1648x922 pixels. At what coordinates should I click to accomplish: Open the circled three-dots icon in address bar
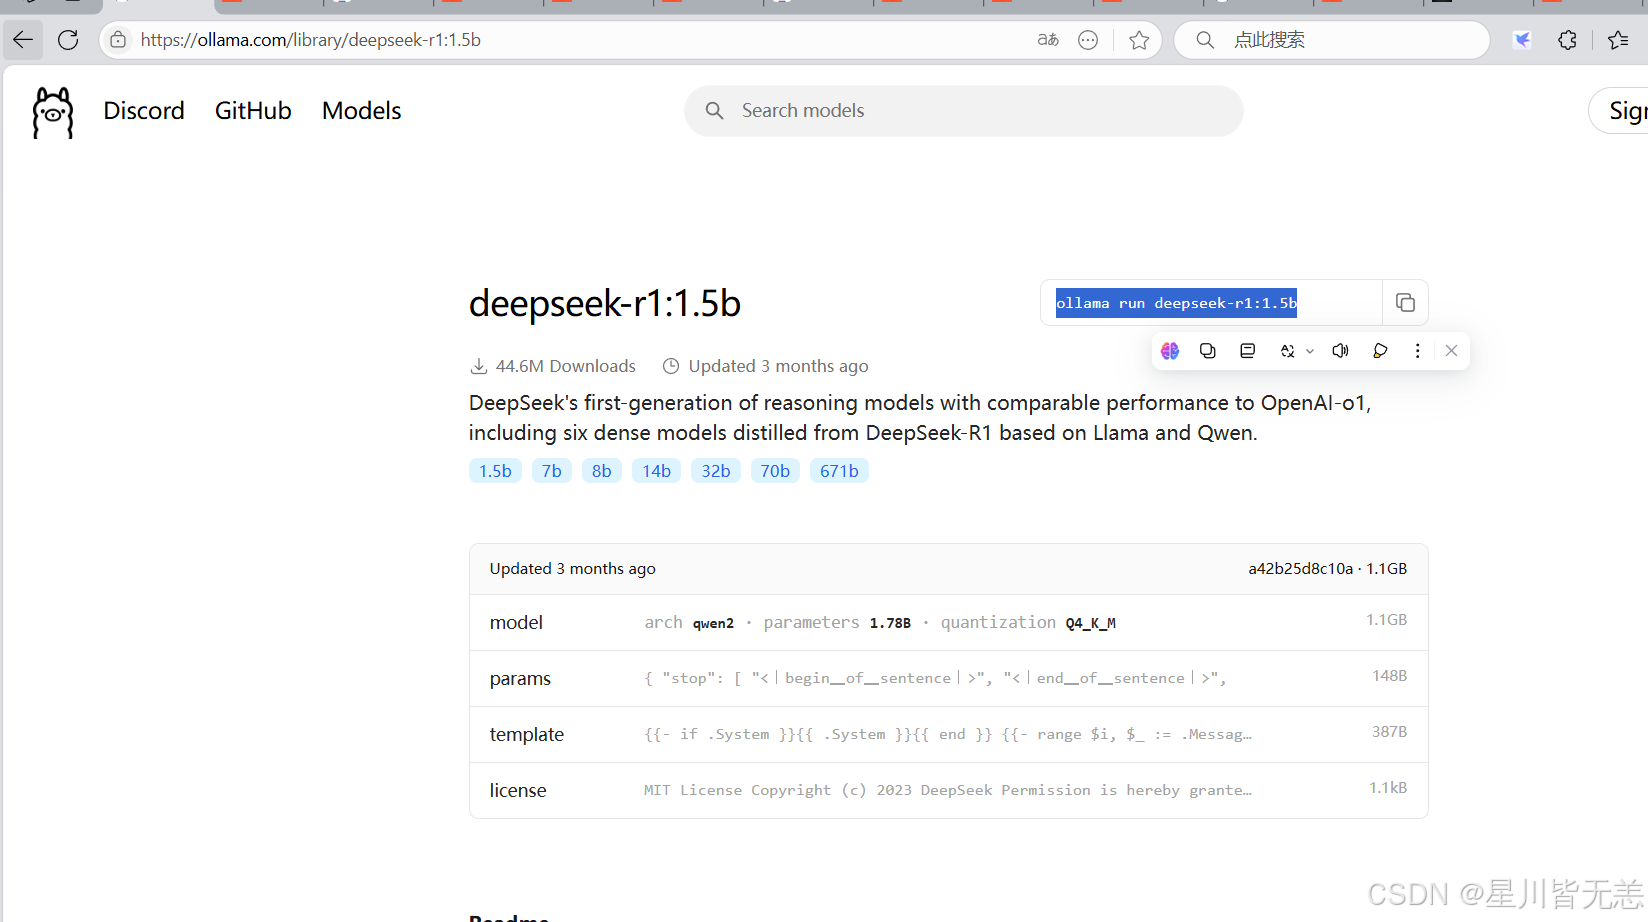[1088, 40]
